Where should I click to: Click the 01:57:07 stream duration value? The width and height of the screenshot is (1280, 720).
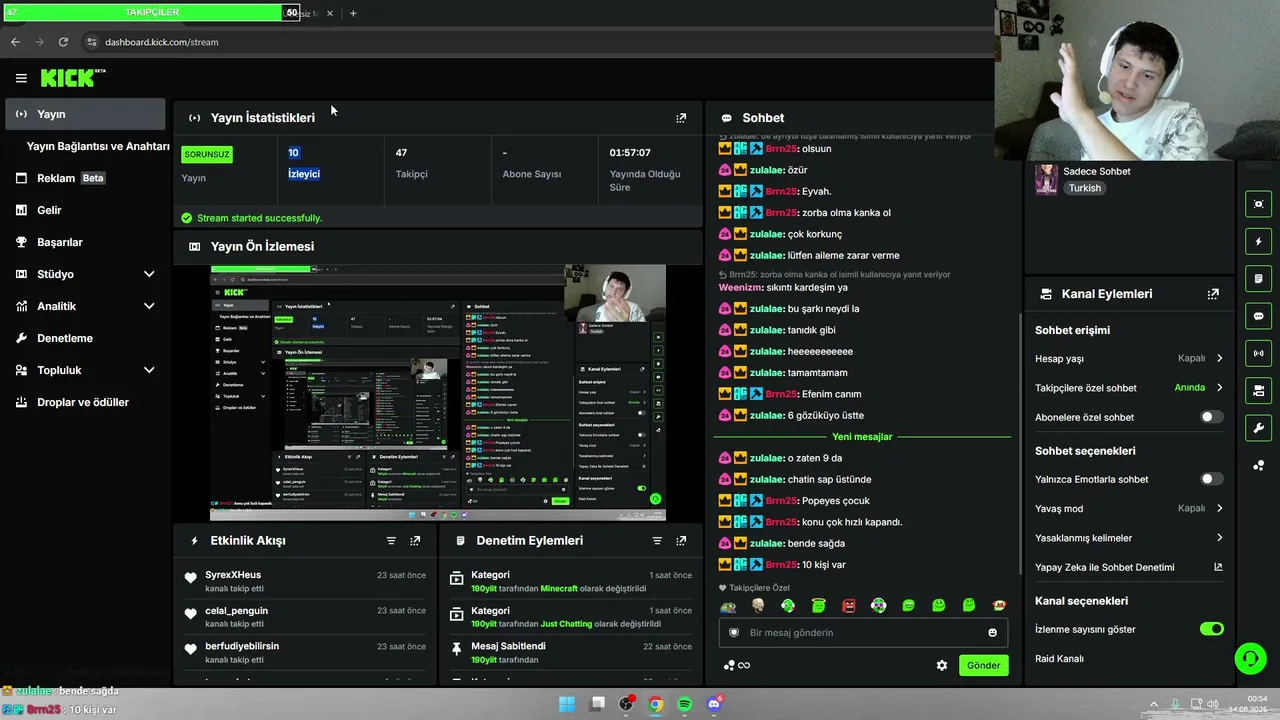click(x=630, y=153)
